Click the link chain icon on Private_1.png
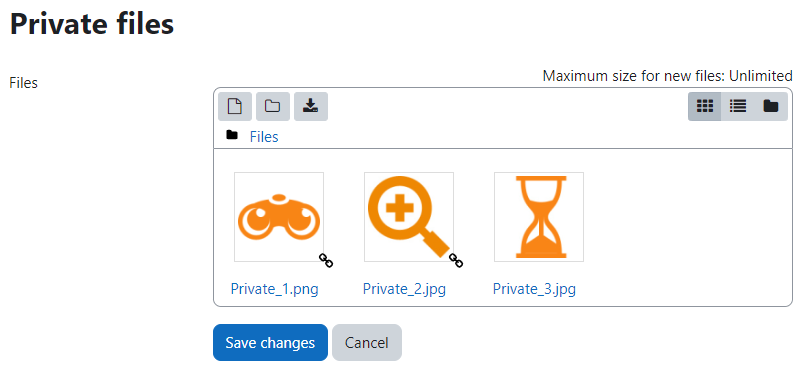The height and width of the screenshot is (370, 806). click(326, 261)
